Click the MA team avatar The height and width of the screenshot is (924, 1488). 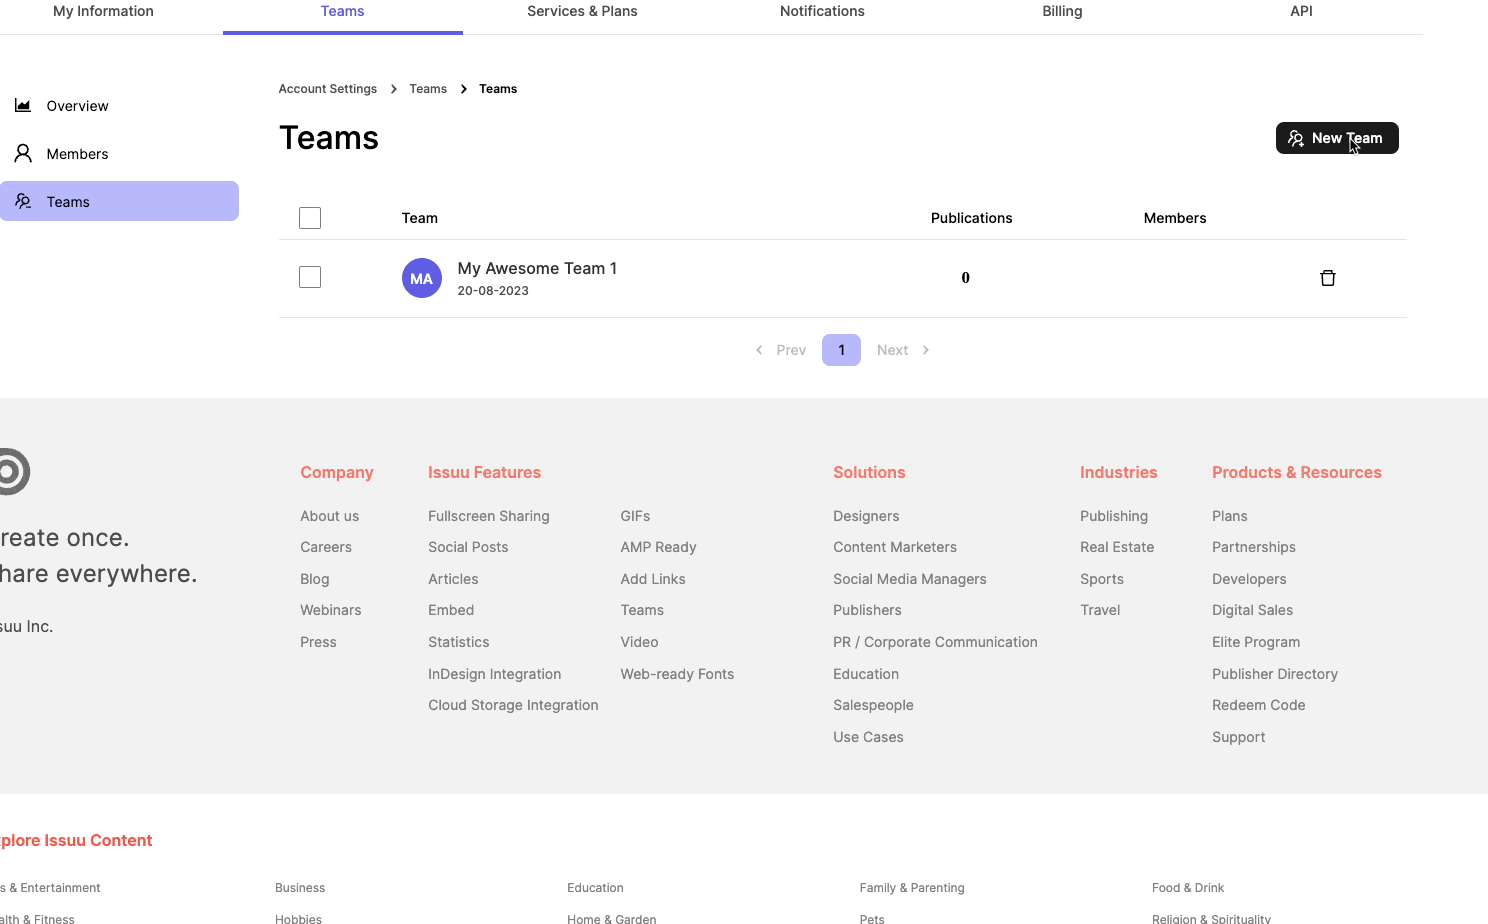(x=421, y=277)
